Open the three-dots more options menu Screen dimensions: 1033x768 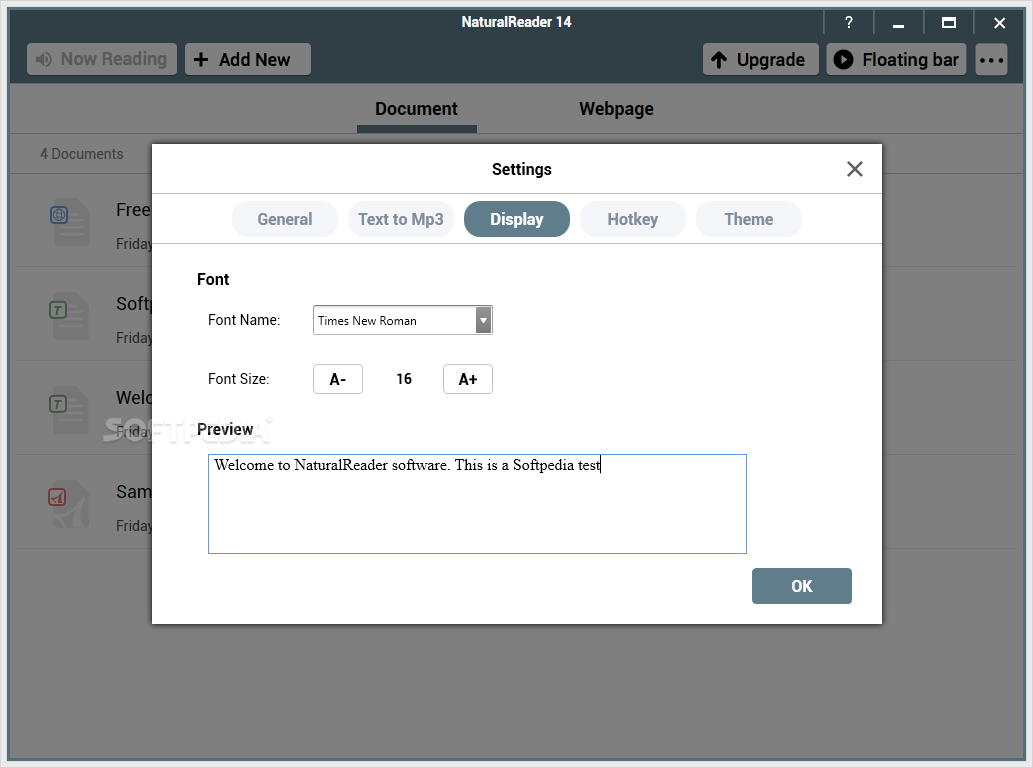[x=991, y=59]
